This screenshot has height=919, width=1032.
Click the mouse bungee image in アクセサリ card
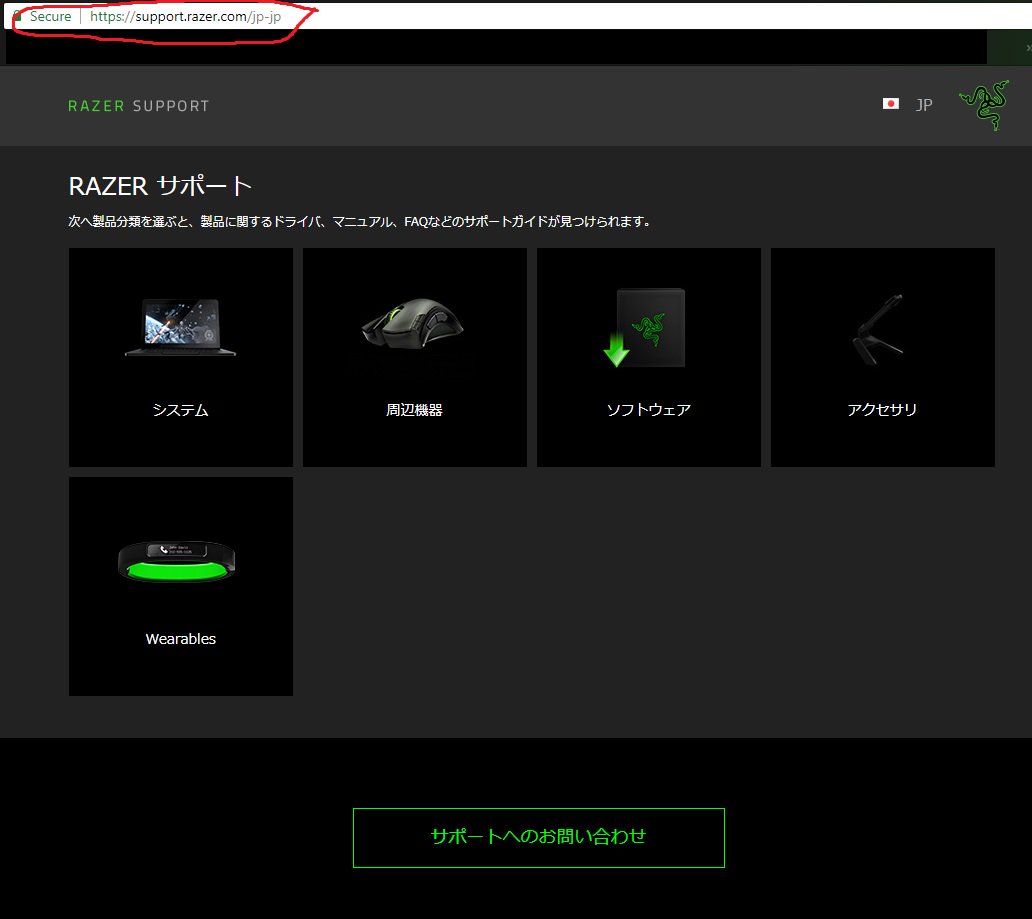pos(879,329)
